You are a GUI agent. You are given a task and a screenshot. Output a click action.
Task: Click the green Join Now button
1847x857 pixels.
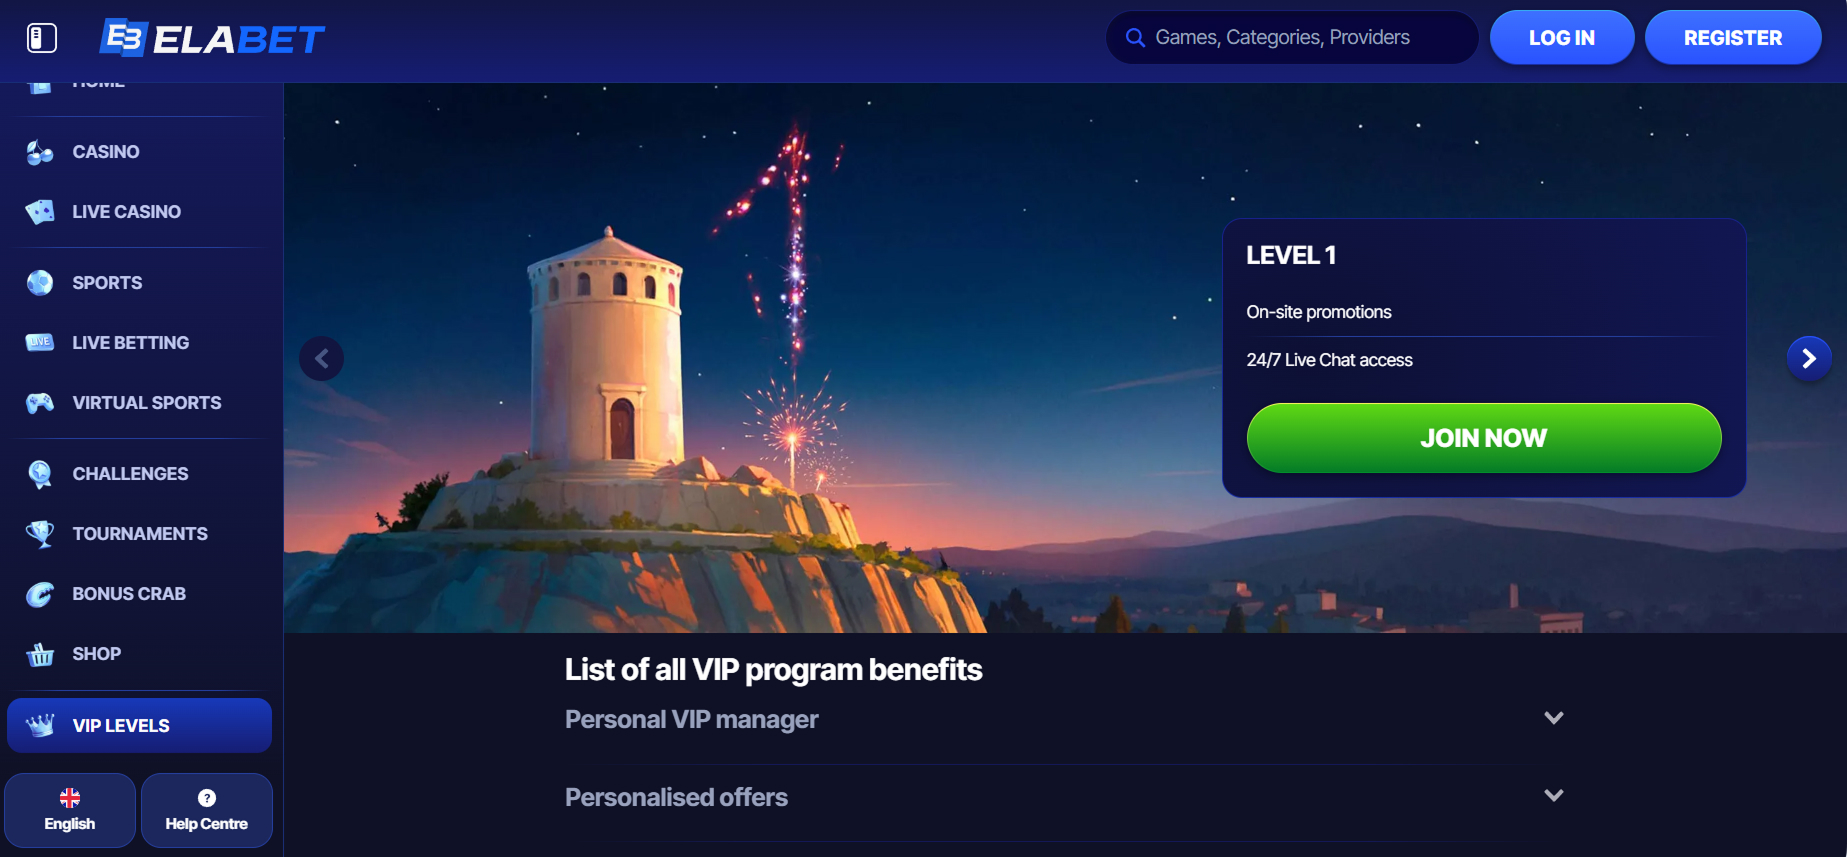tap(1484, 438)
